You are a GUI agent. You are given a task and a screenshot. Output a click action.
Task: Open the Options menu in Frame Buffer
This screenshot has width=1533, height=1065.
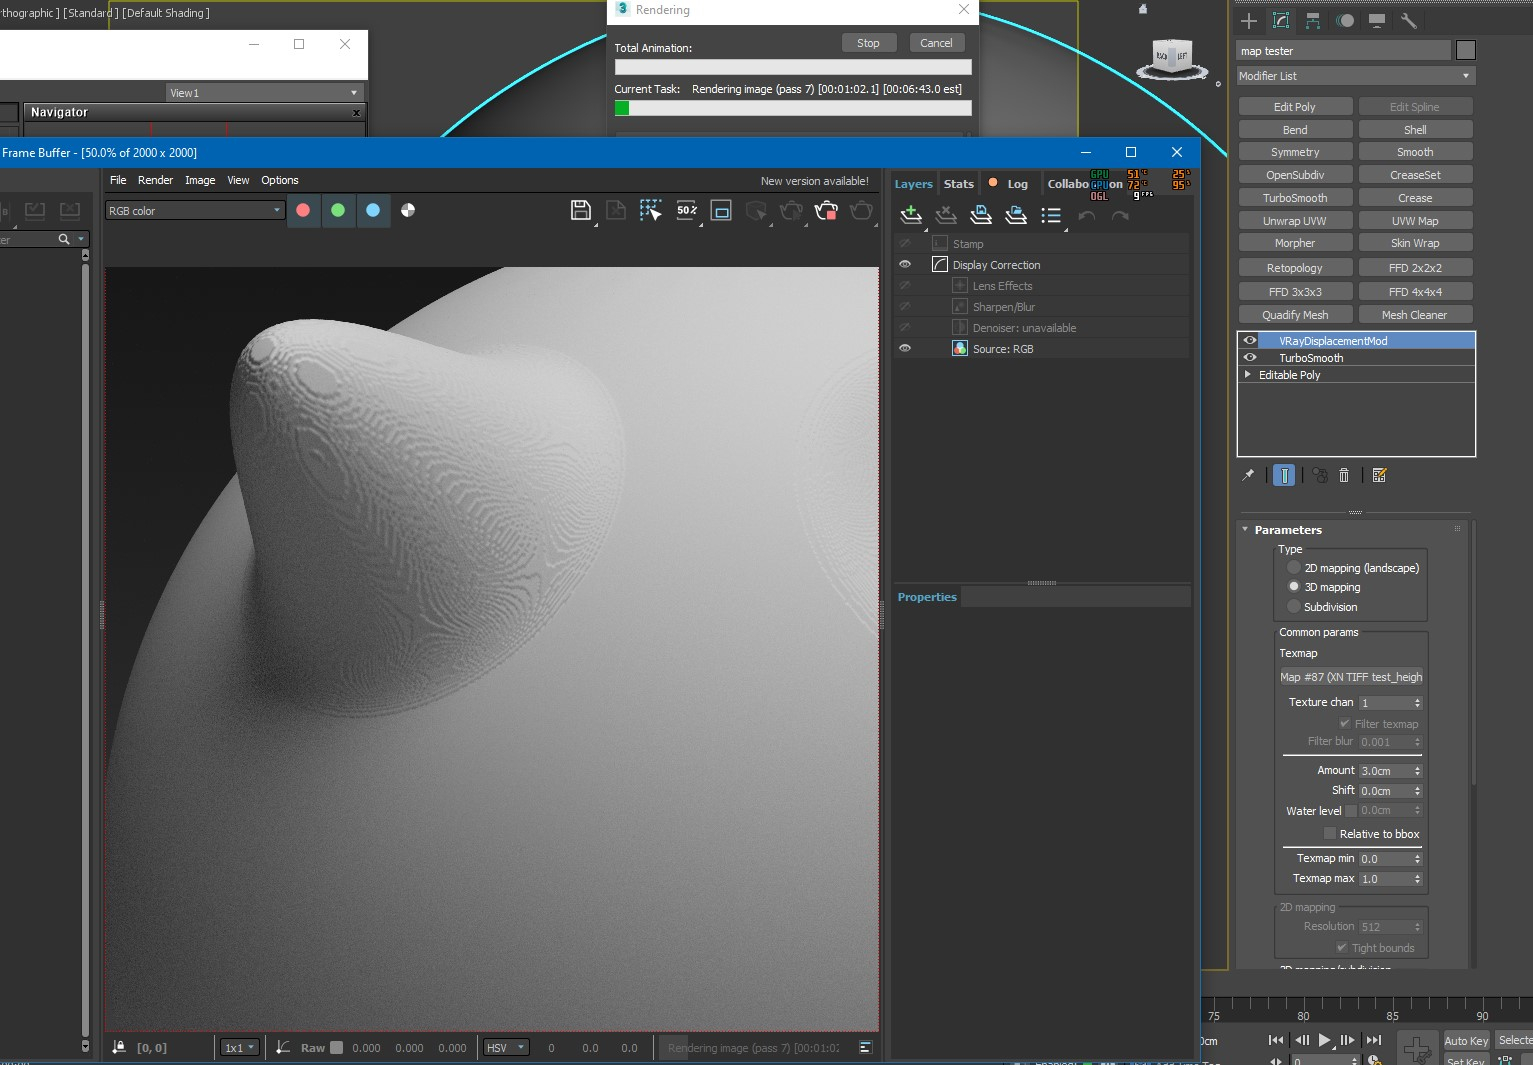point(280,180)
